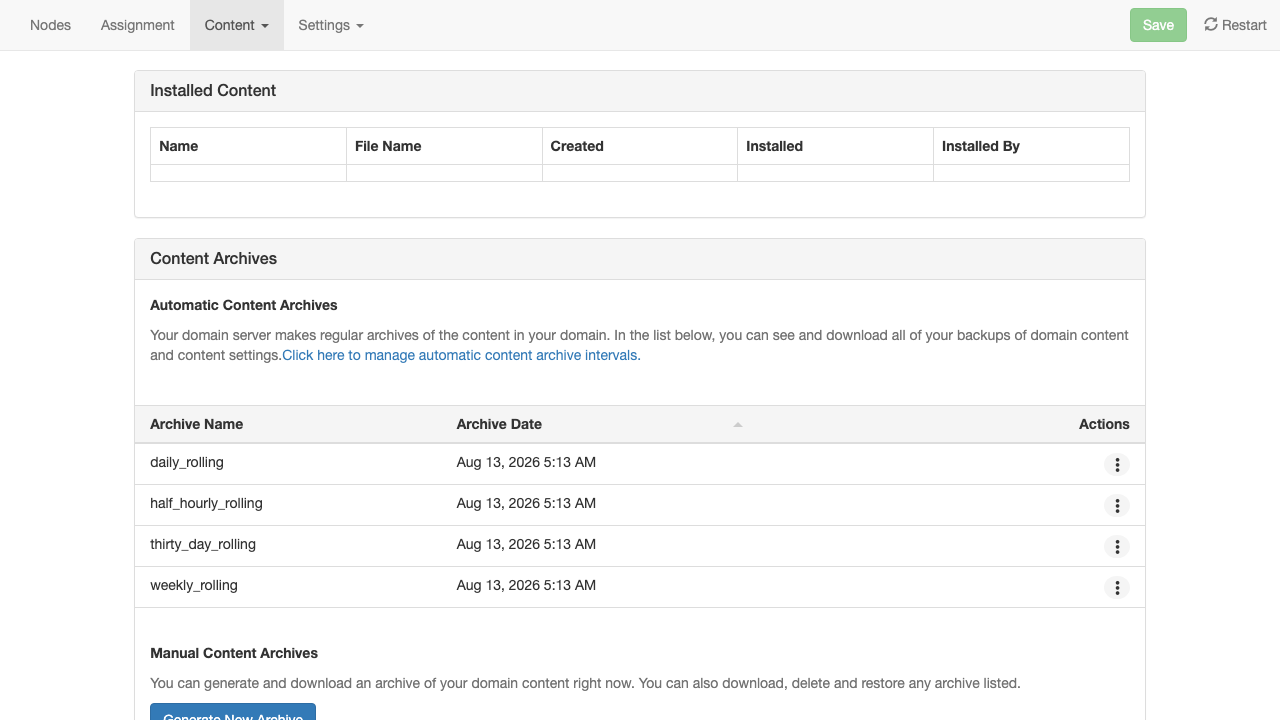Select the thirty_day_rolling archive name

click(203, 544)
